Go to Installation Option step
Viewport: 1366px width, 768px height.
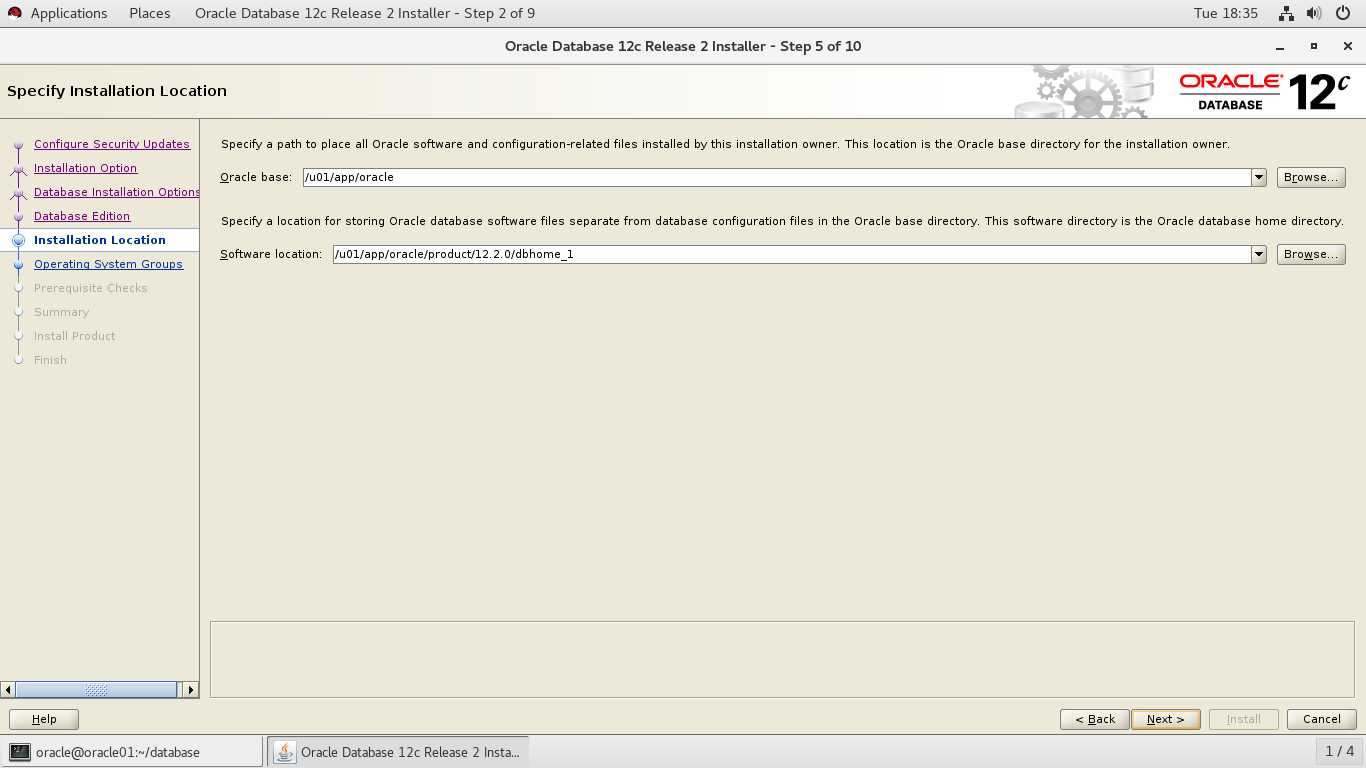[x=85, y=168]
